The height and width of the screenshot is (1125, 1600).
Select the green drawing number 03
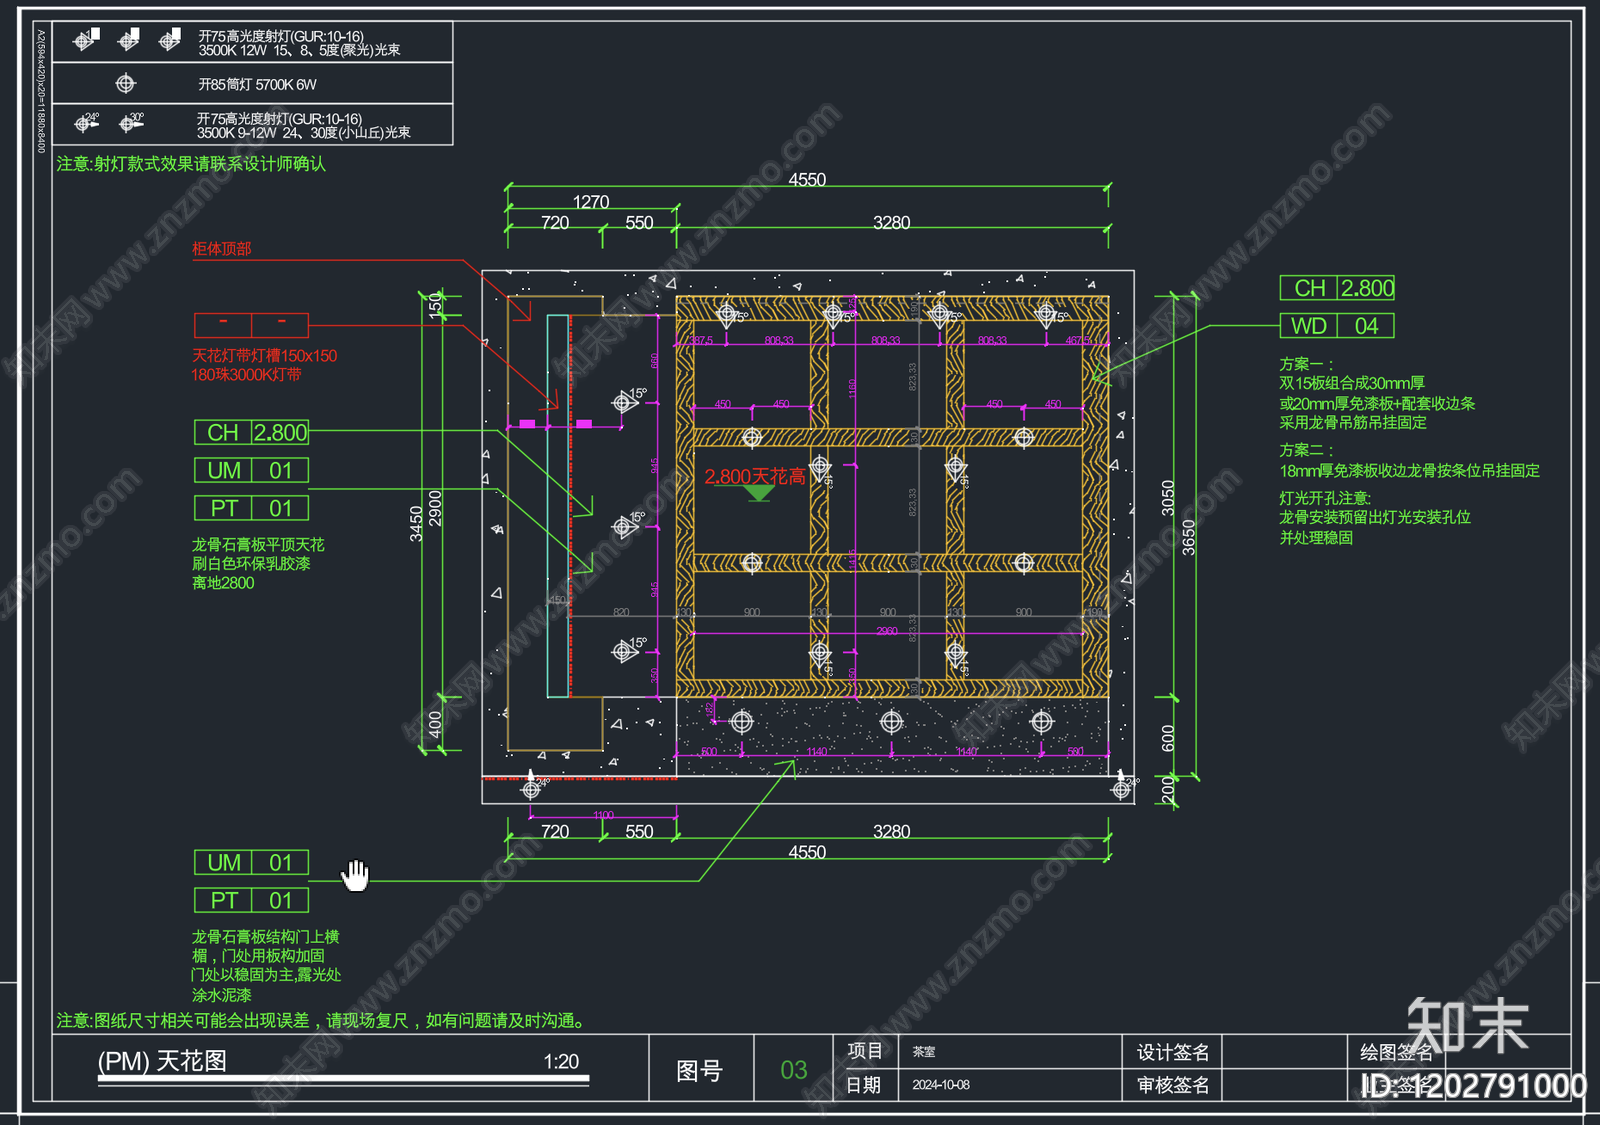click(794, 1070)
